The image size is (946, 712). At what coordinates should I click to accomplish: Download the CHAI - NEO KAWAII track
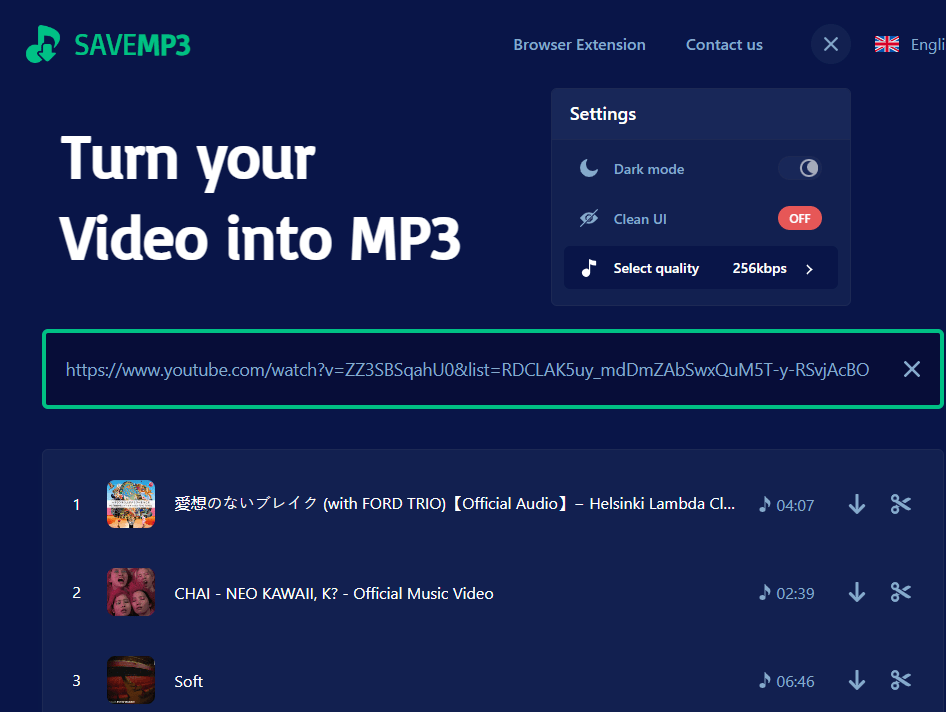[x=856, y=593]
